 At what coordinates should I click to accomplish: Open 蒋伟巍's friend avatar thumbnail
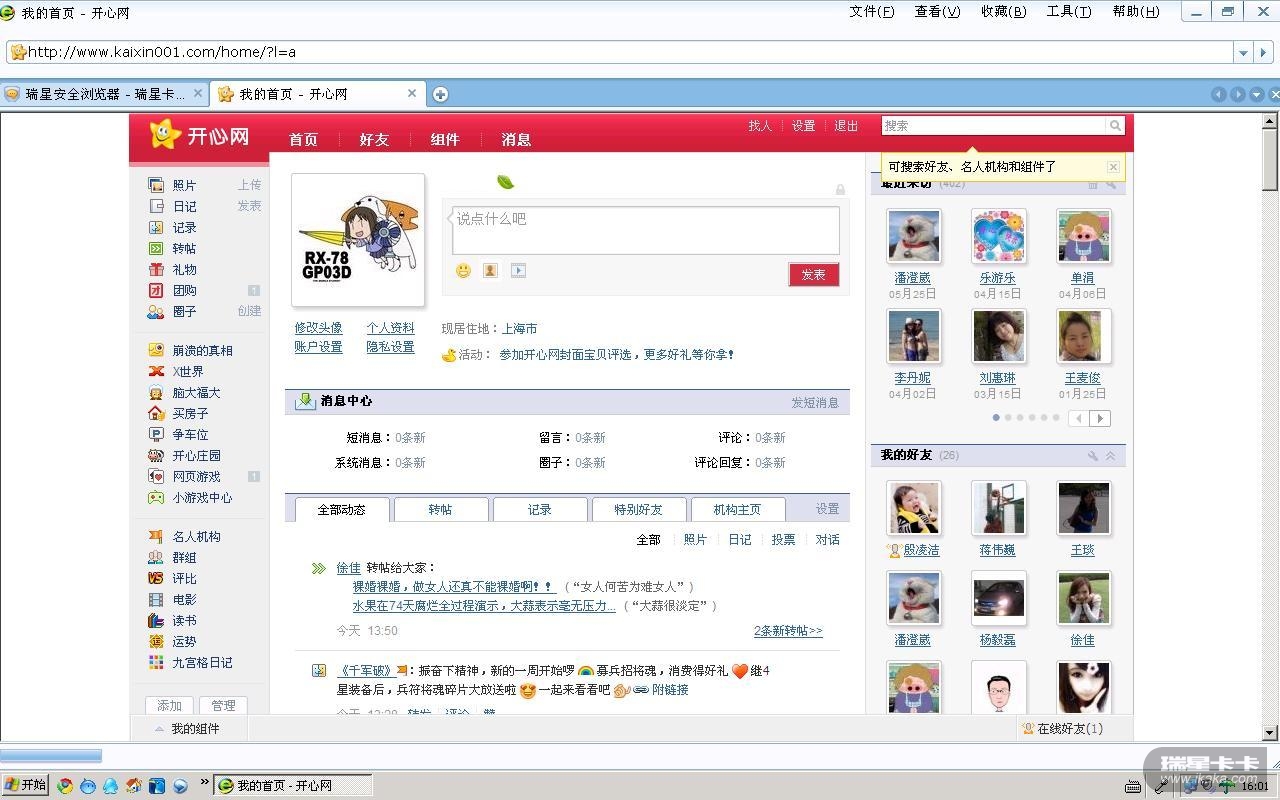click(x=998, y=508)
